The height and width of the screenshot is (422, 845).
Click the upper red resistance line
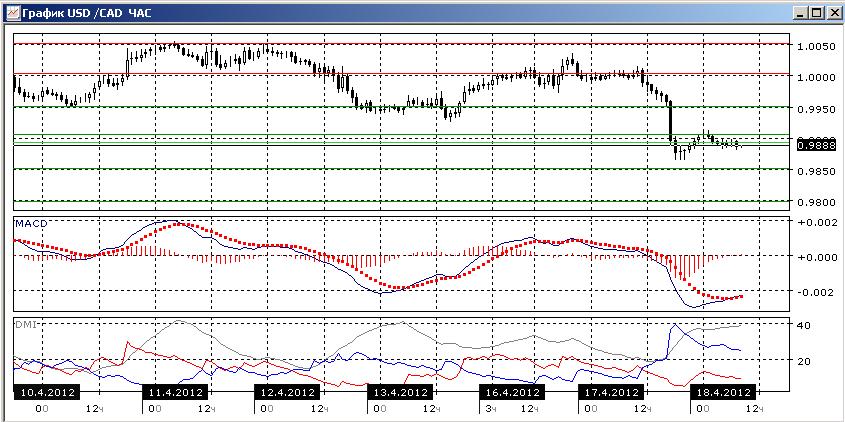coord(401,44)
